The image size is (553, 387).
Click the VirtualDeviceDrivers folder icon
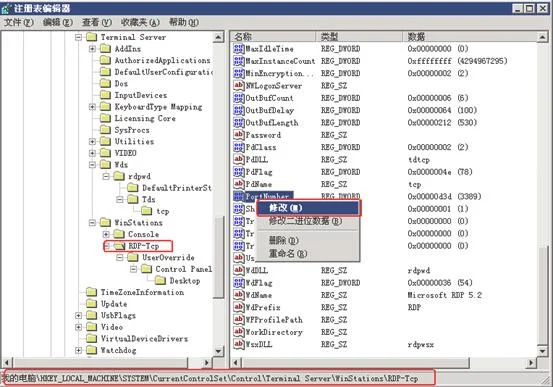click(x=92, y=339)
